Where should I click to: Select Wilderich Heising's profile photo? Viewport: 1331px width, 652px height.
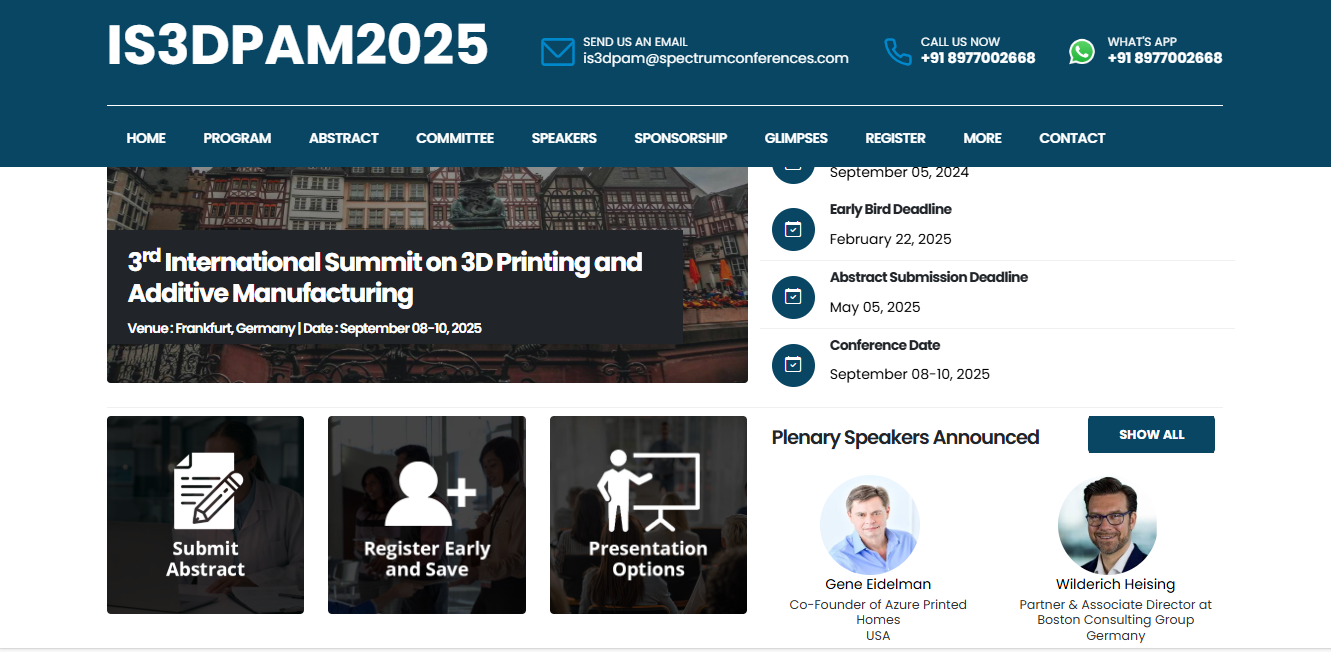(1107, 525)
